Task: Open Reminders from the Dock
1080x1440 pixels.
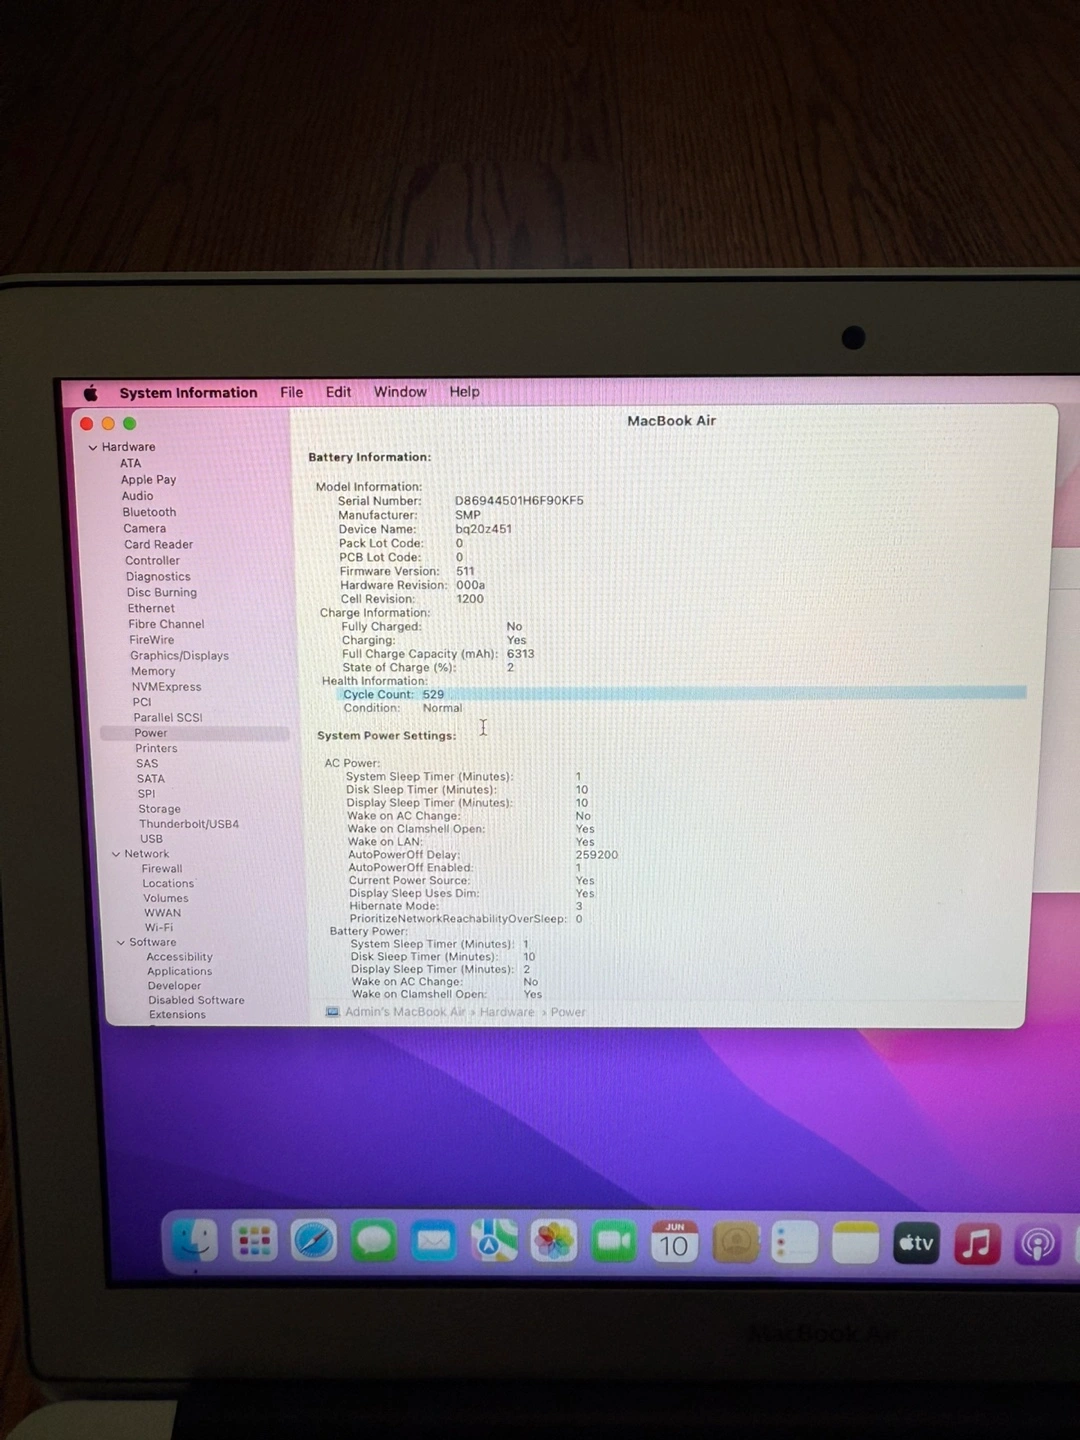Action: pyautogui.click(x=795, y=1243)
